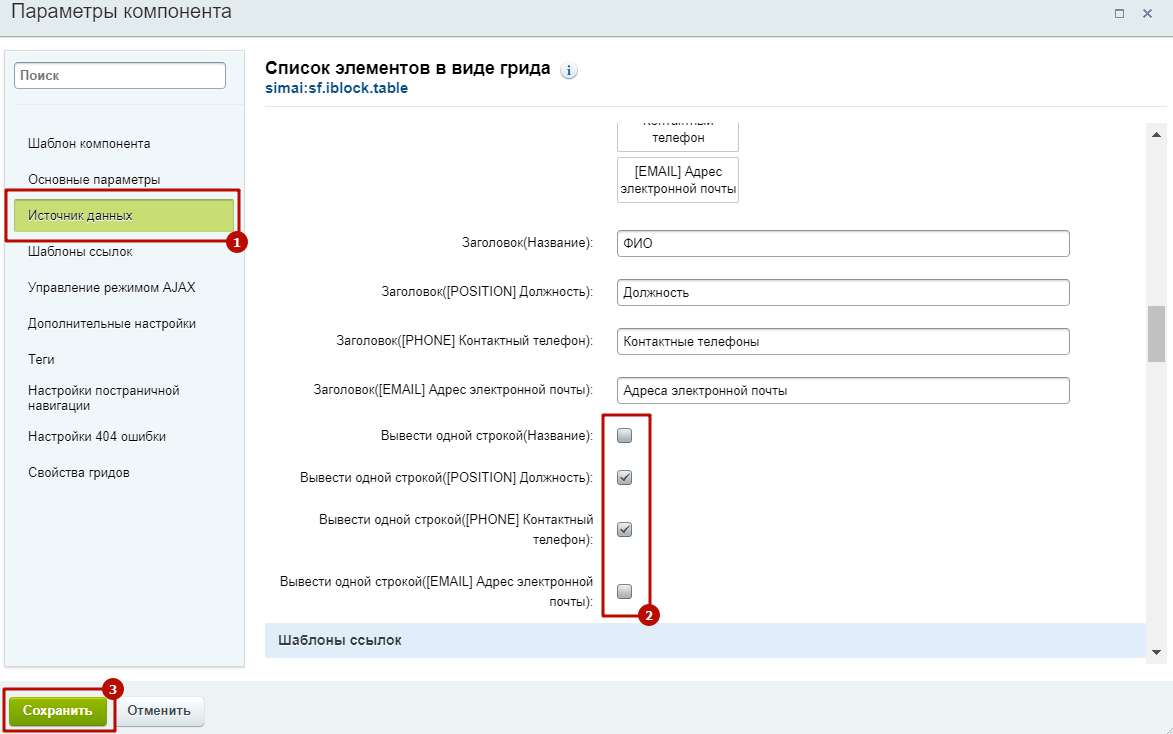This screenshot has height=734, width=1173.
Task: Uncheck 'Вывести одной строкой' for POSITION Должность
Action: 625,478
